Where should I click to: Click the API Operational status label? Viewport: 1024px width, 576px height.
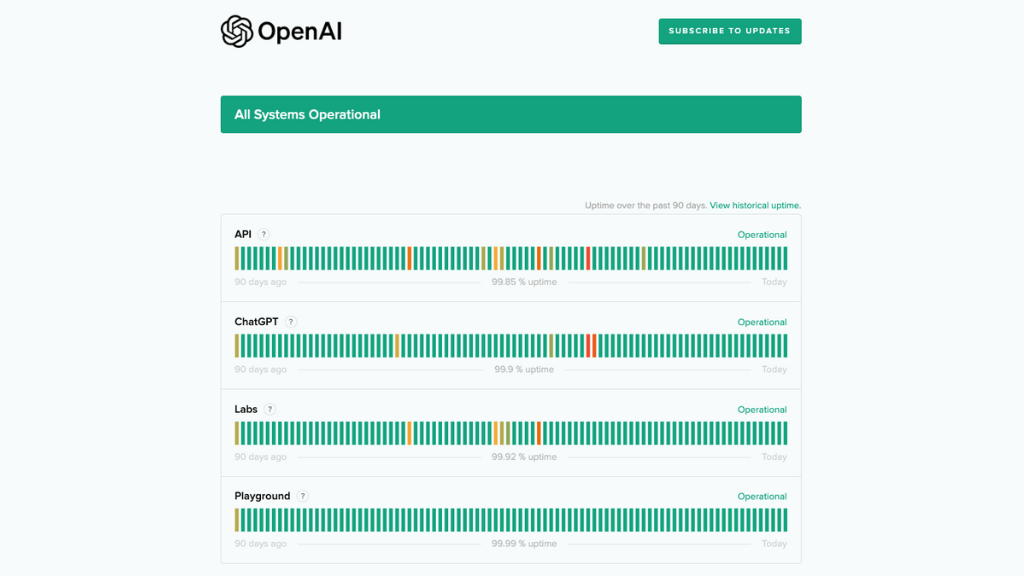(762, 235)
